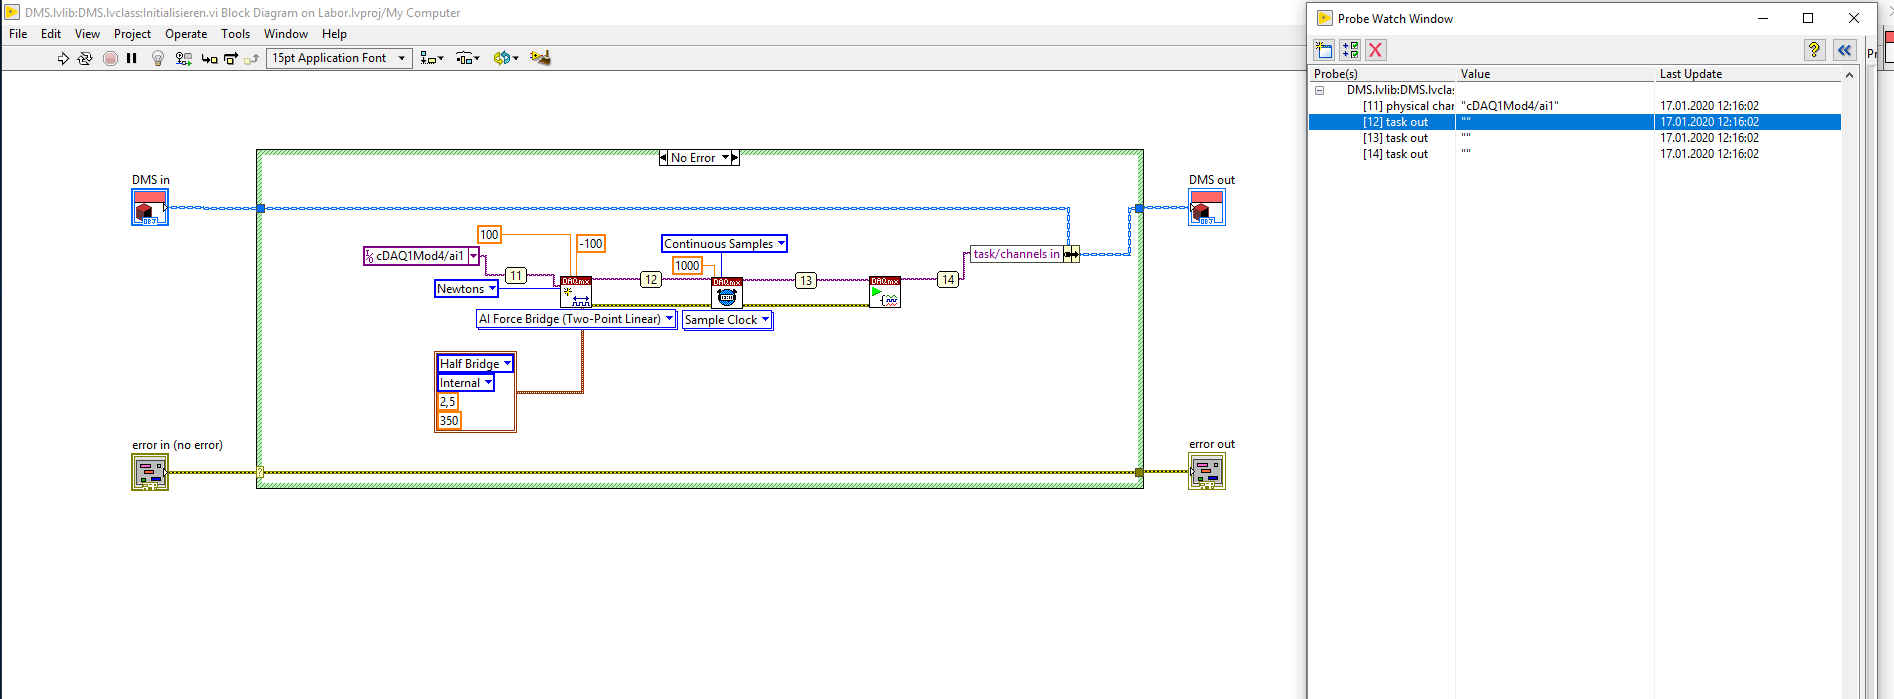1894x699 pixels.
Task: Open the Operate menu
Action: (x=186, y=34)
